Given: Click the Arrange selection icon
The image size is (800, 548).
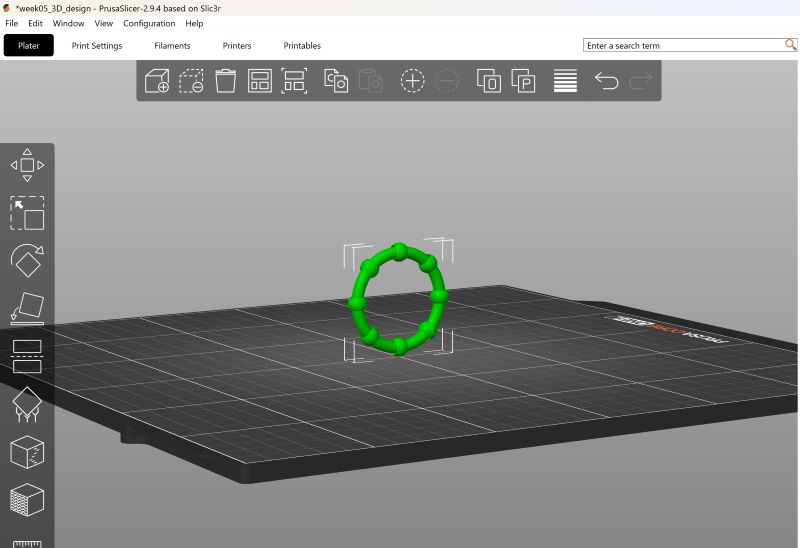Looking at the screenshot, I should point(294,81).
